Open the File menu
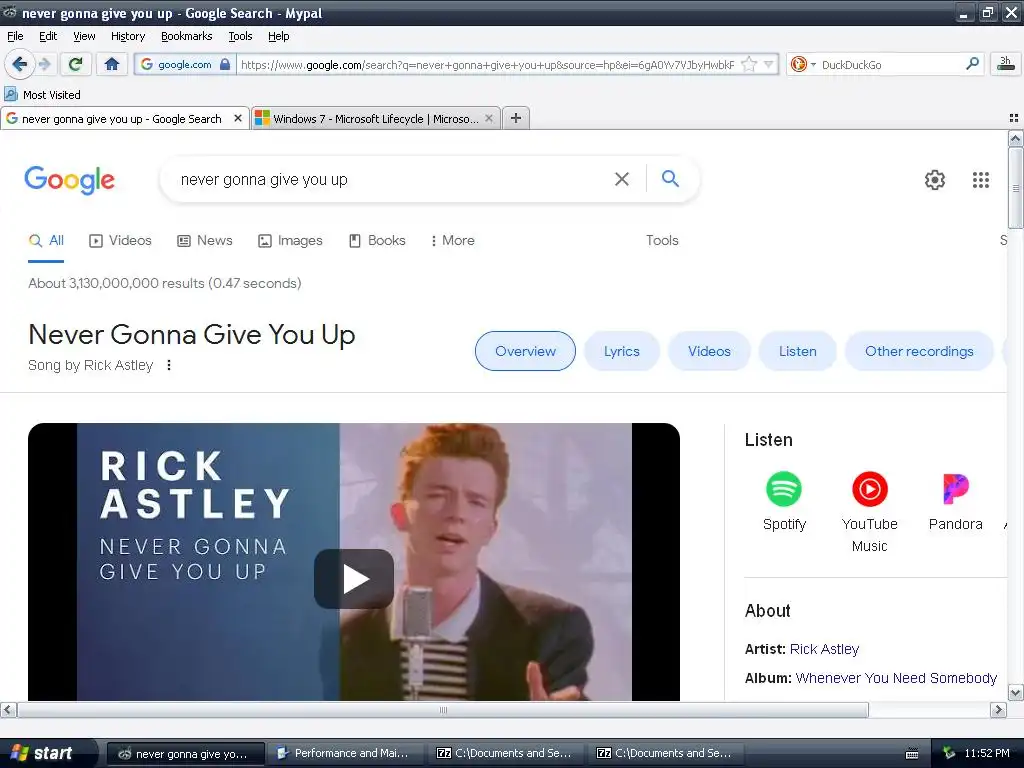 (x=15, y=36)
